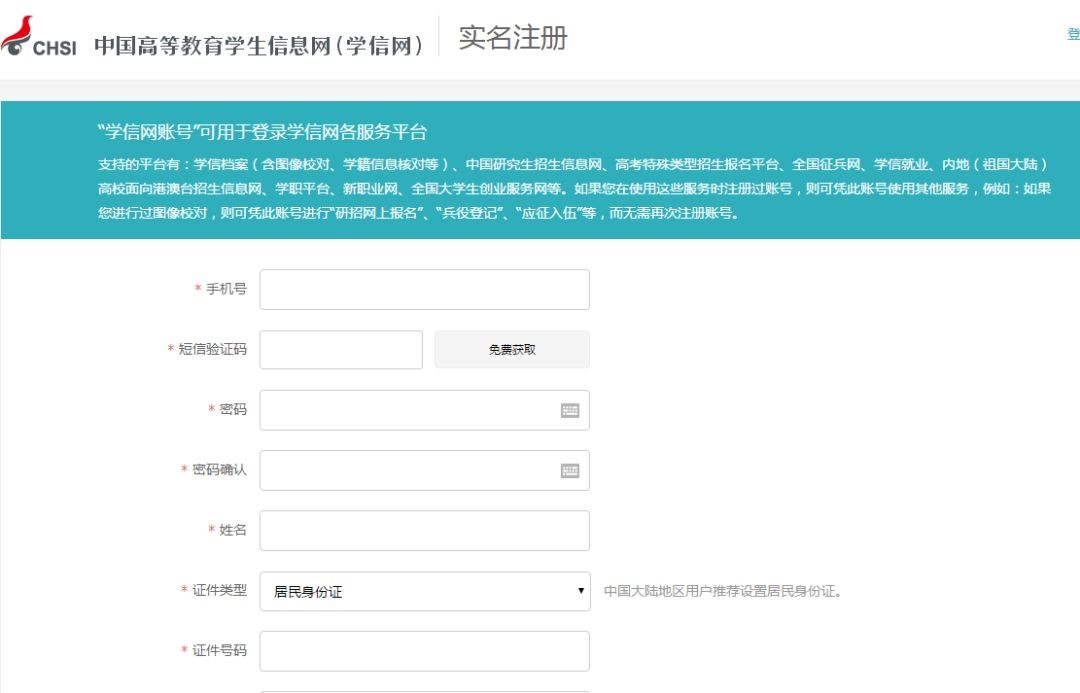Click the CHSI logo icon

click(x=38, y=37)
